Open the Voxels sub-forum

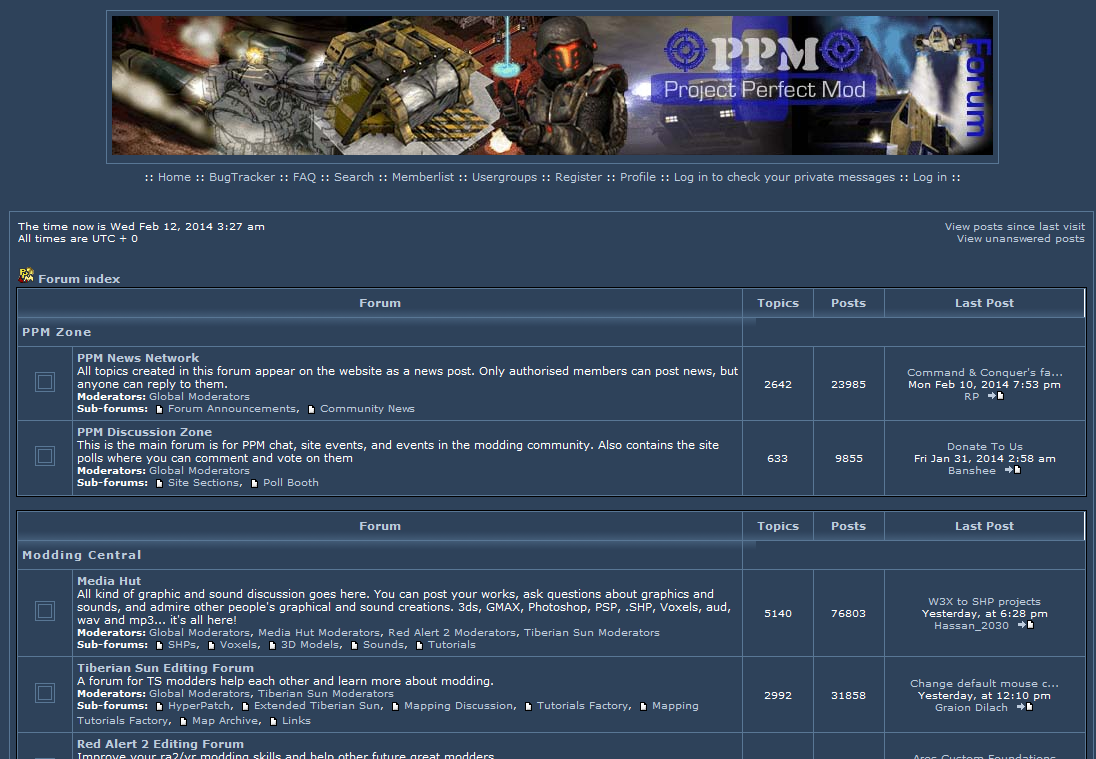[x=238, y=644]
